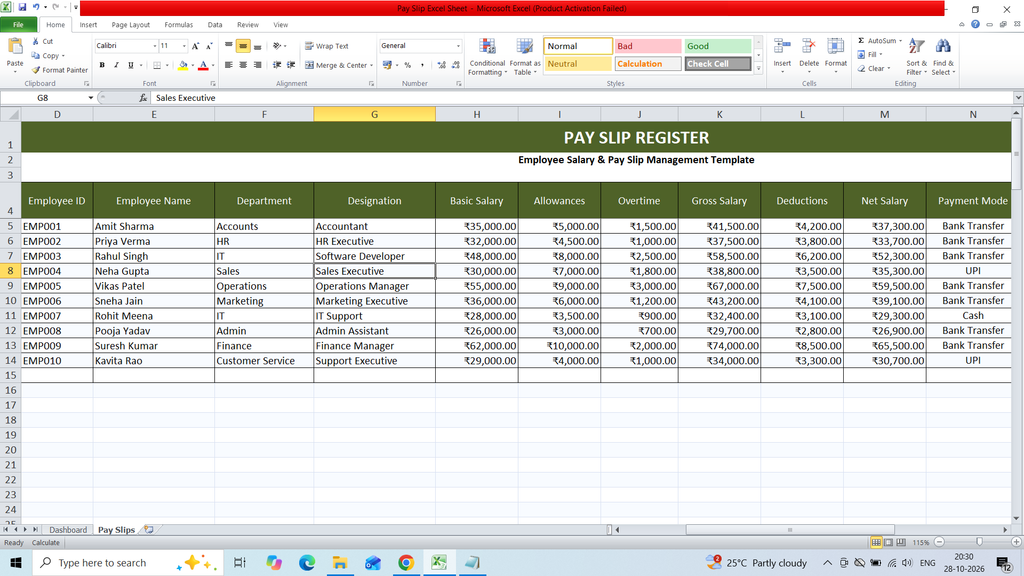
Task: Toggle bottom align button
Action: (x=257, y=46)
